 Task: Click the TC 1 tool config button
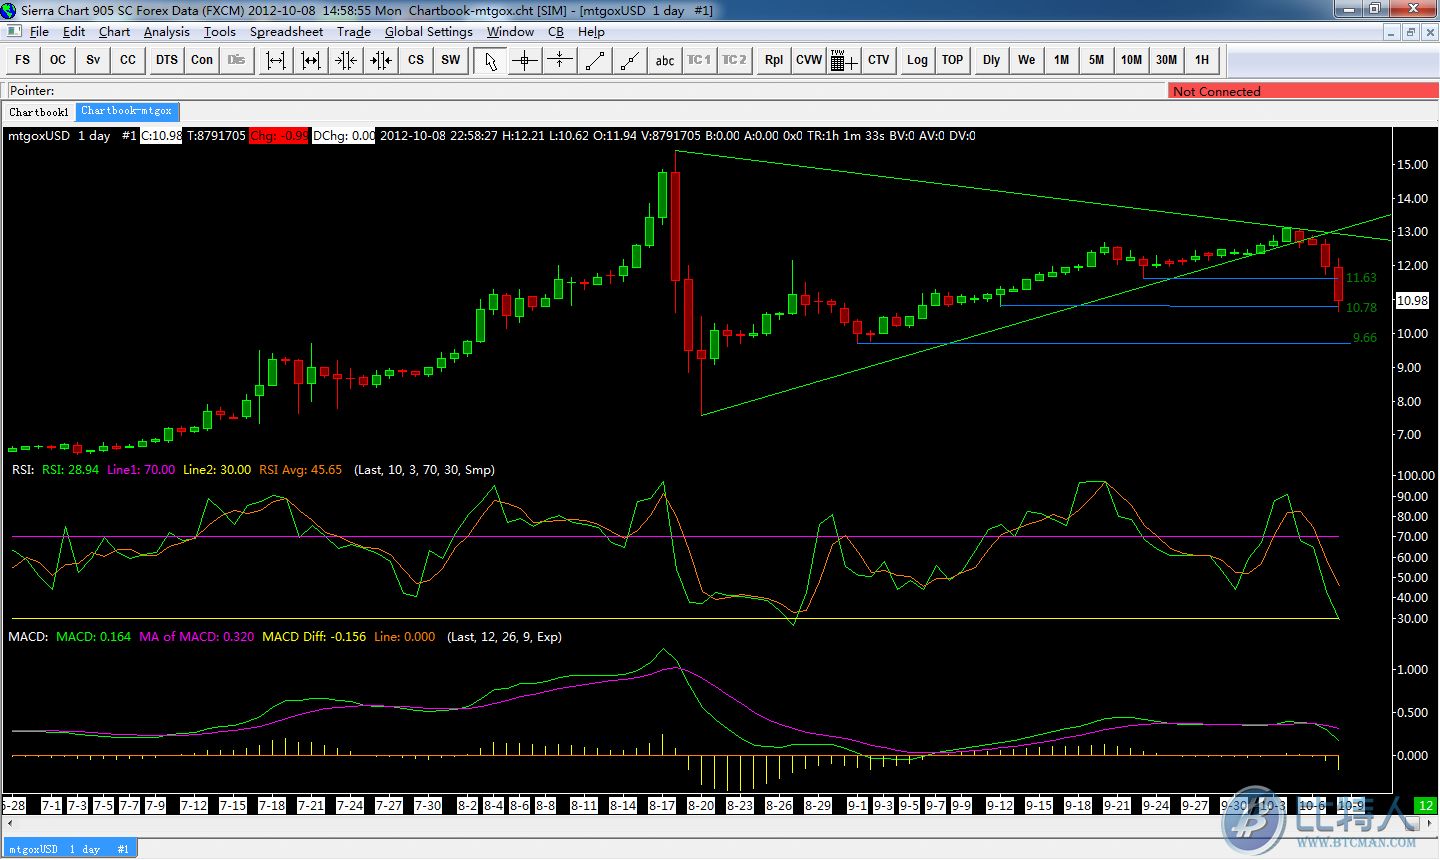pos(699,60)
